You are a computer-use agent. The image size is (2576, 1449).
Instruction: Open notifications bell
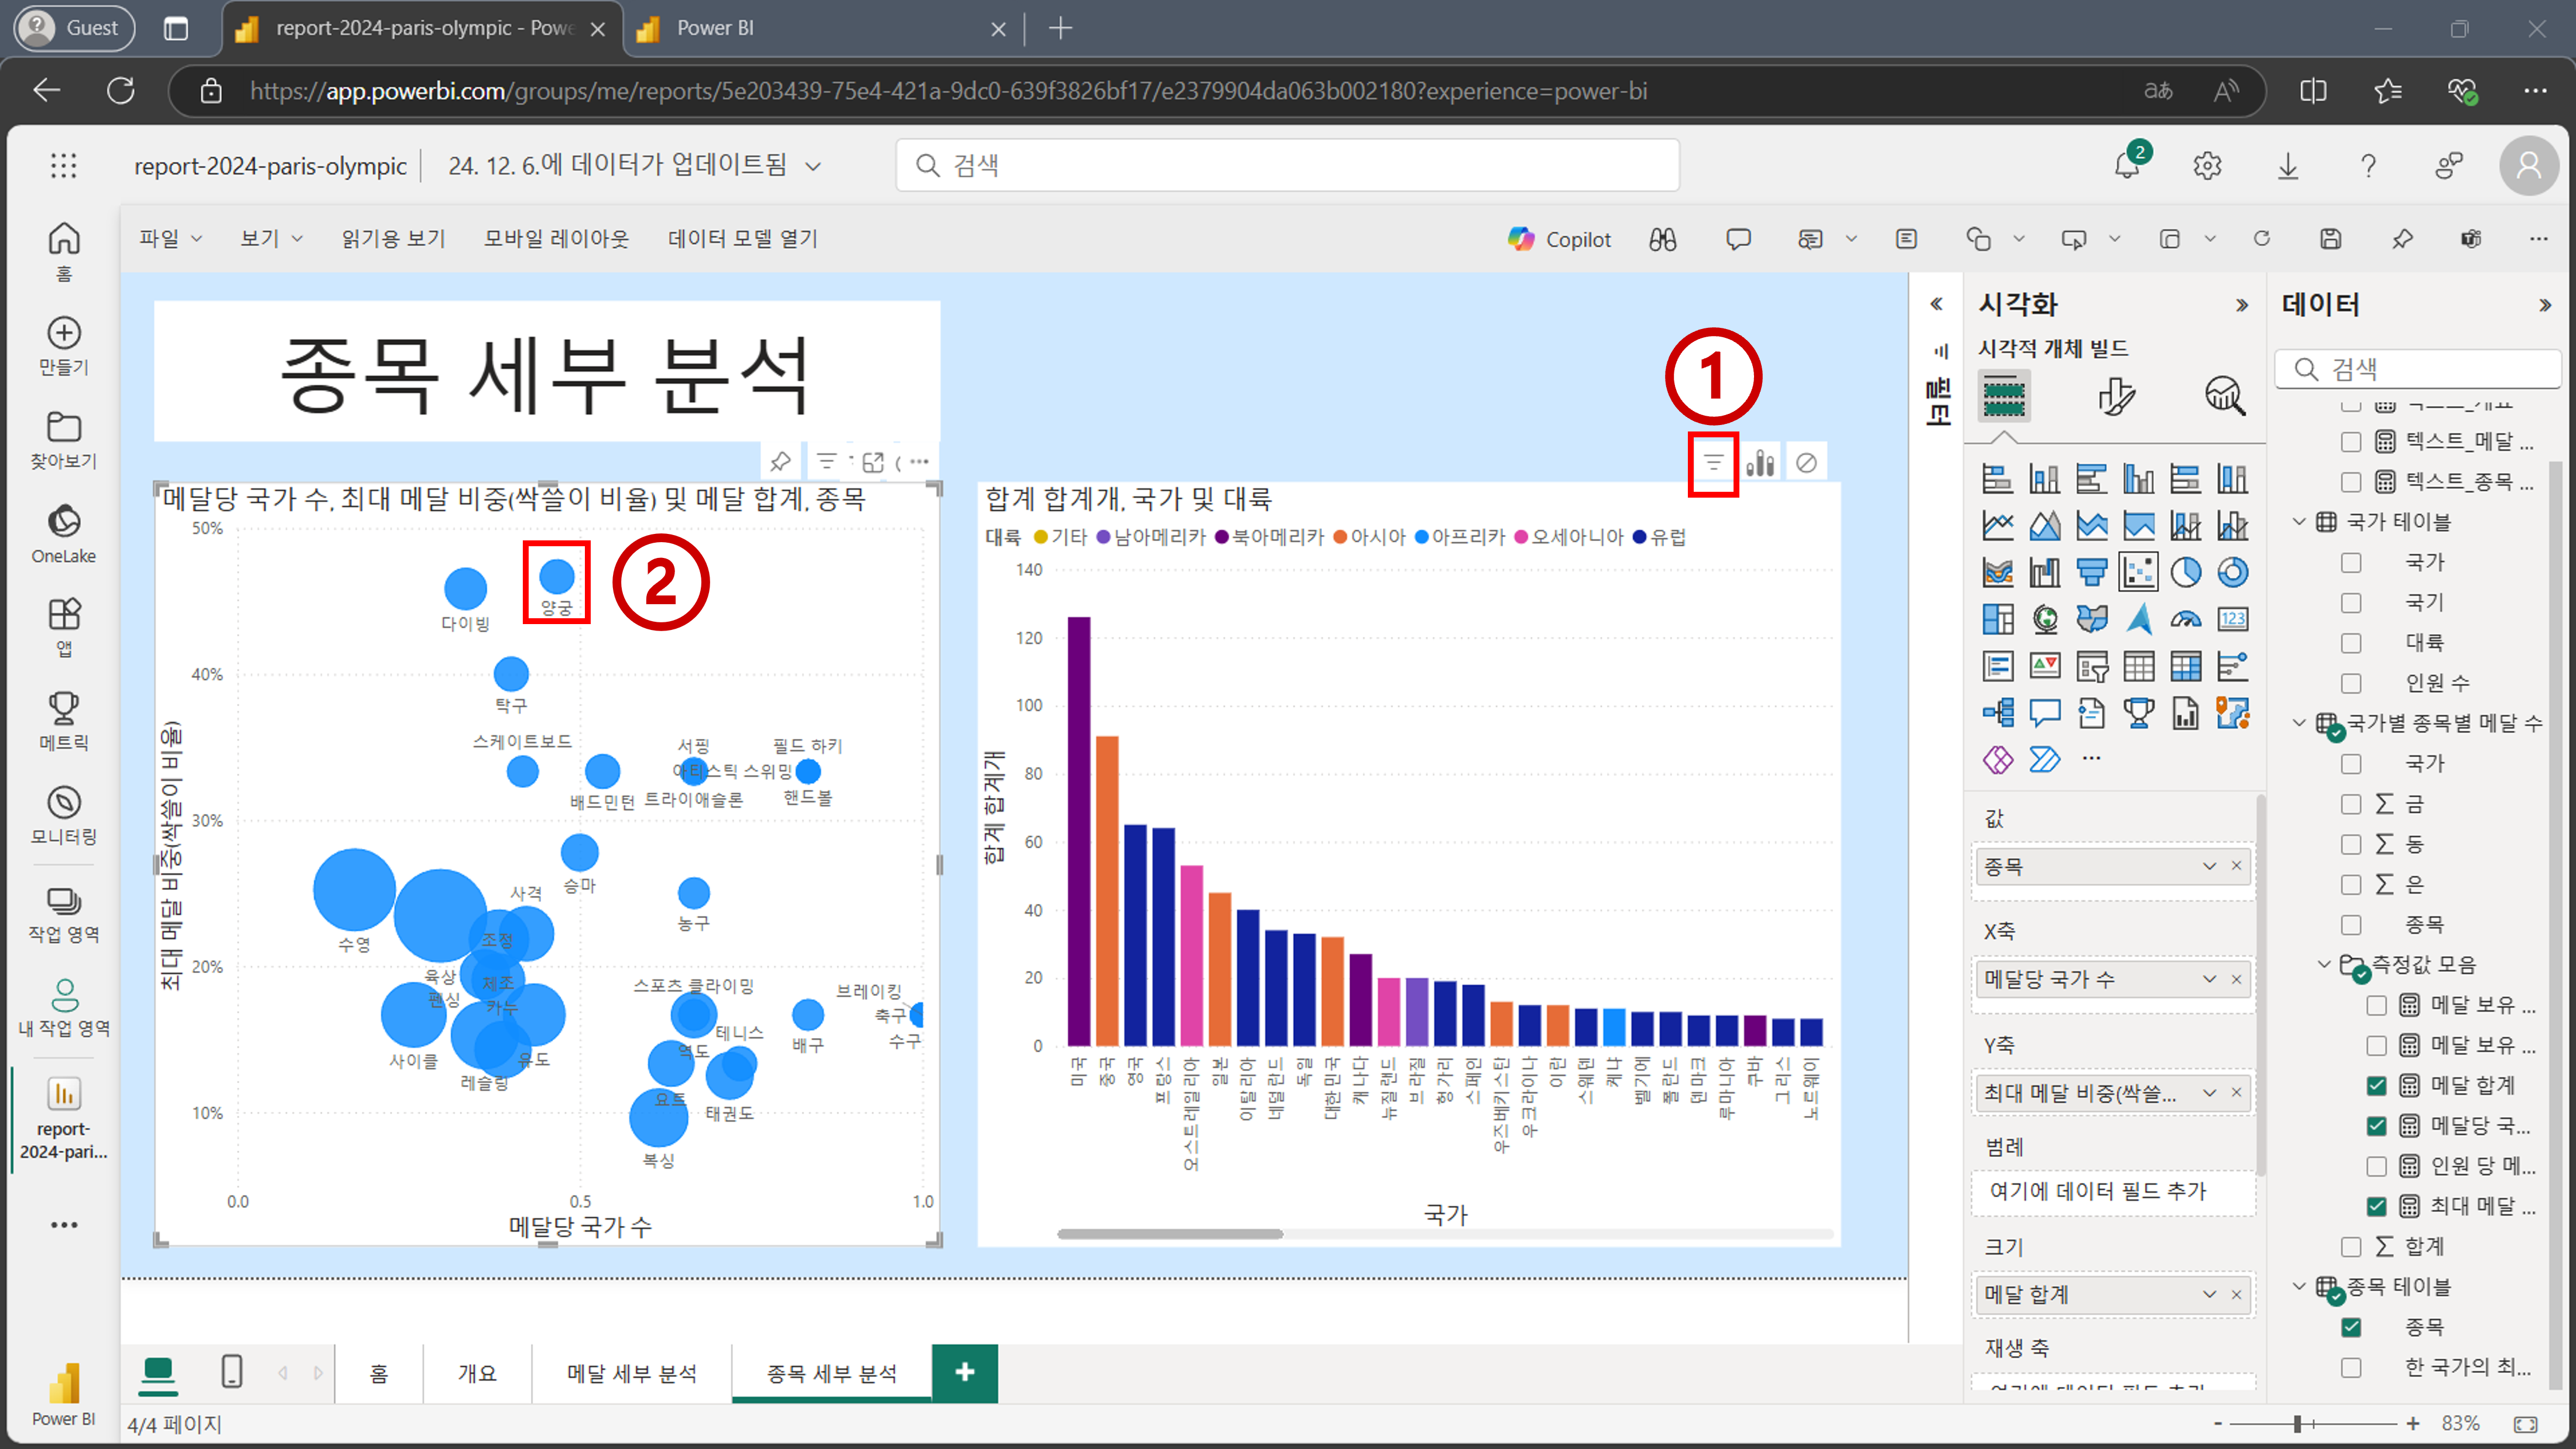pos(2127,165)
